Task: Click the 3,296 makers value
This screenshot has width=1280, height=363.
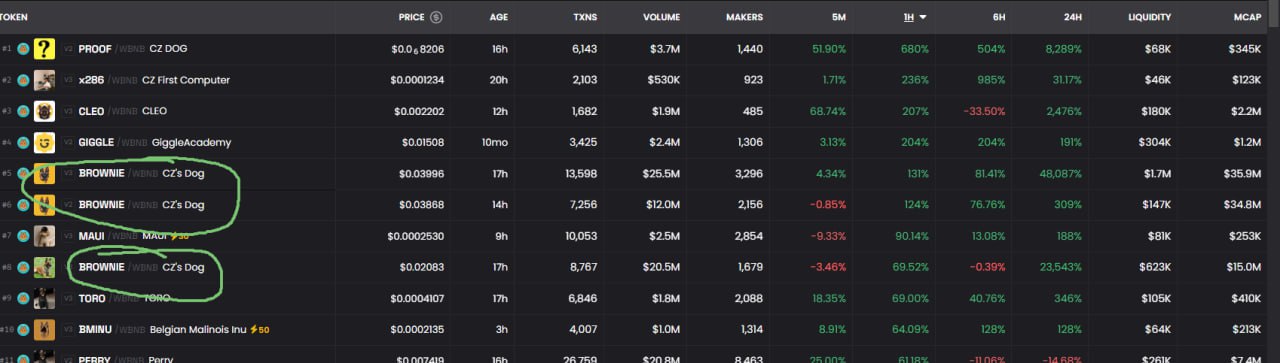Action: point(749,174)
